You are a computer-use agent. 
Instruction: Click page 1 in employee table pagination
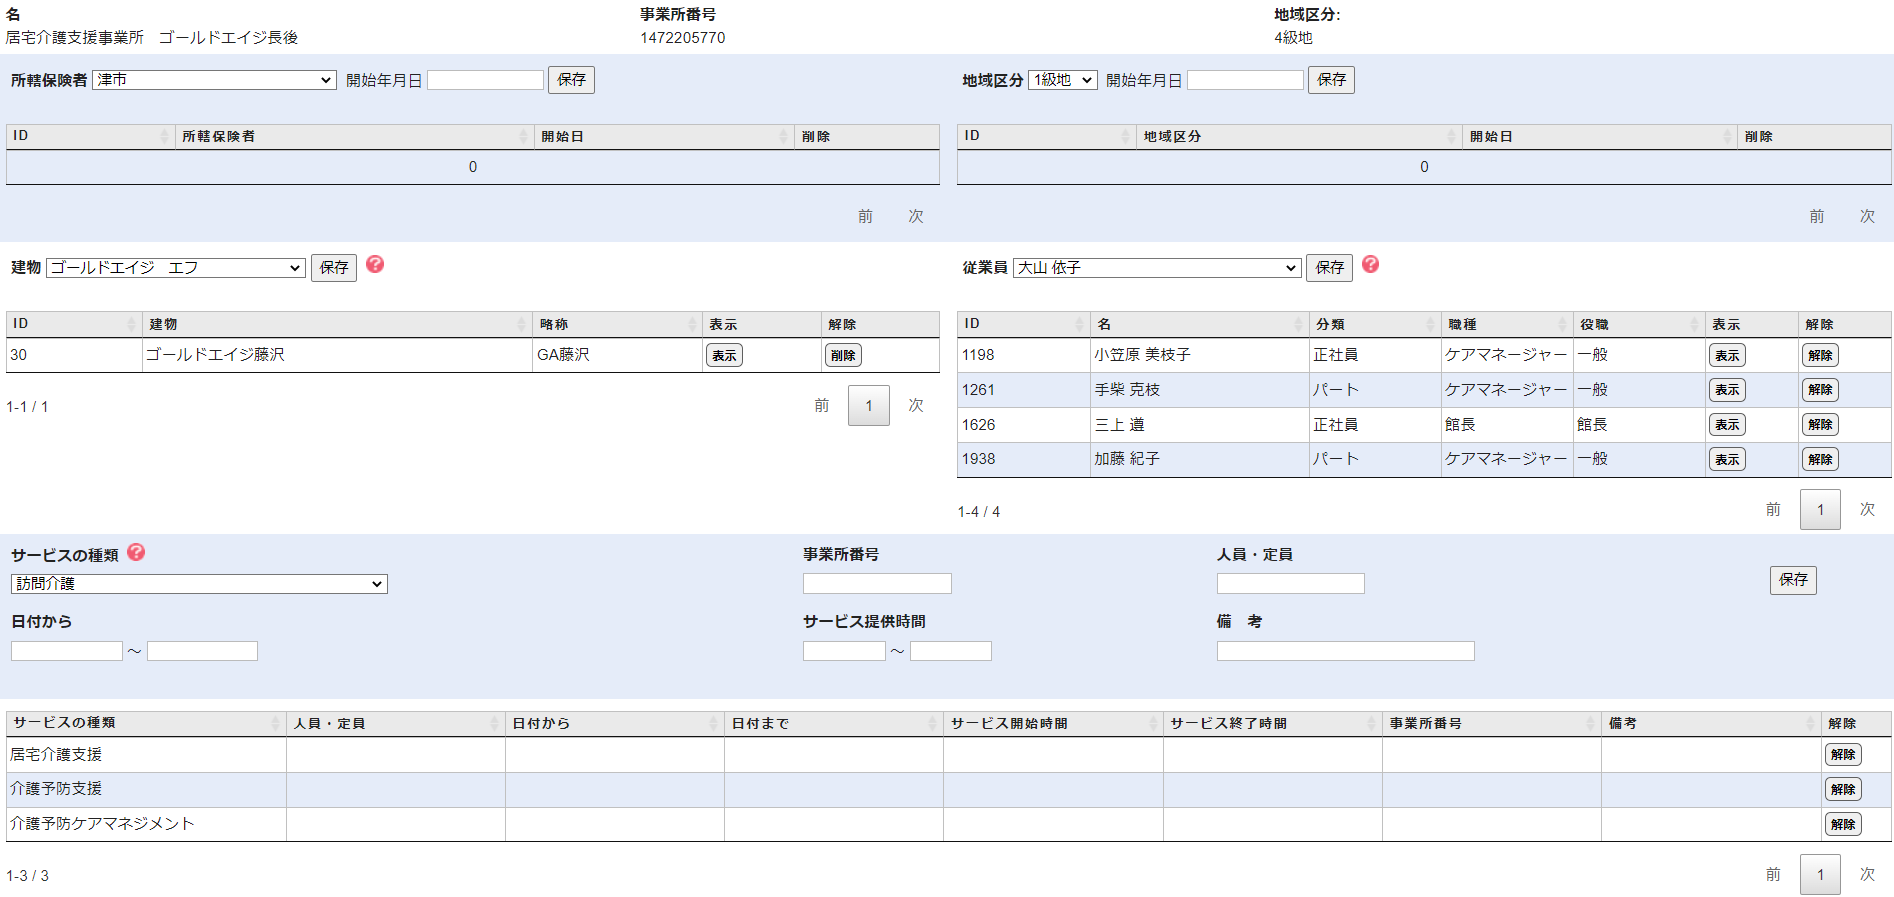[x=1820, y=510]
